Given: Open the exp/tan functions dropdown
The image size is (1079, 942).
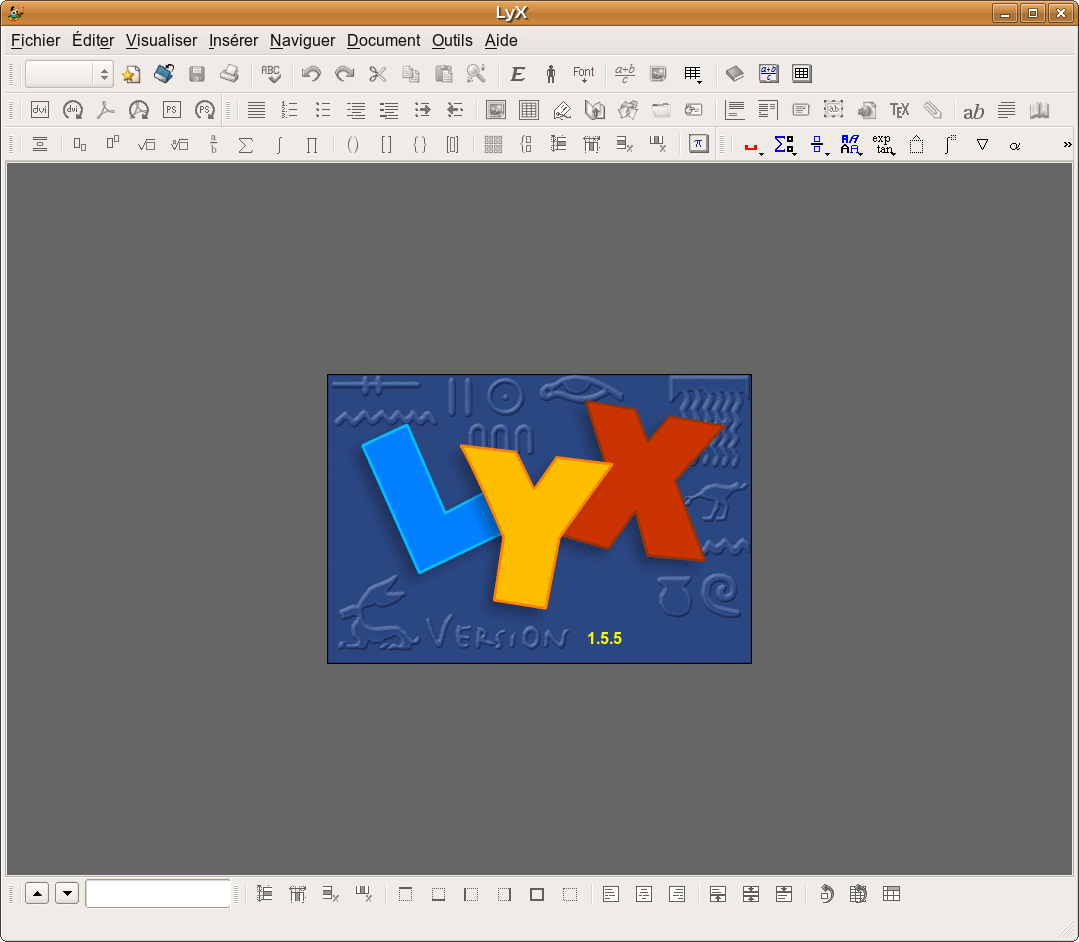Looking at the screenshot, I should (x=882, y=145).
